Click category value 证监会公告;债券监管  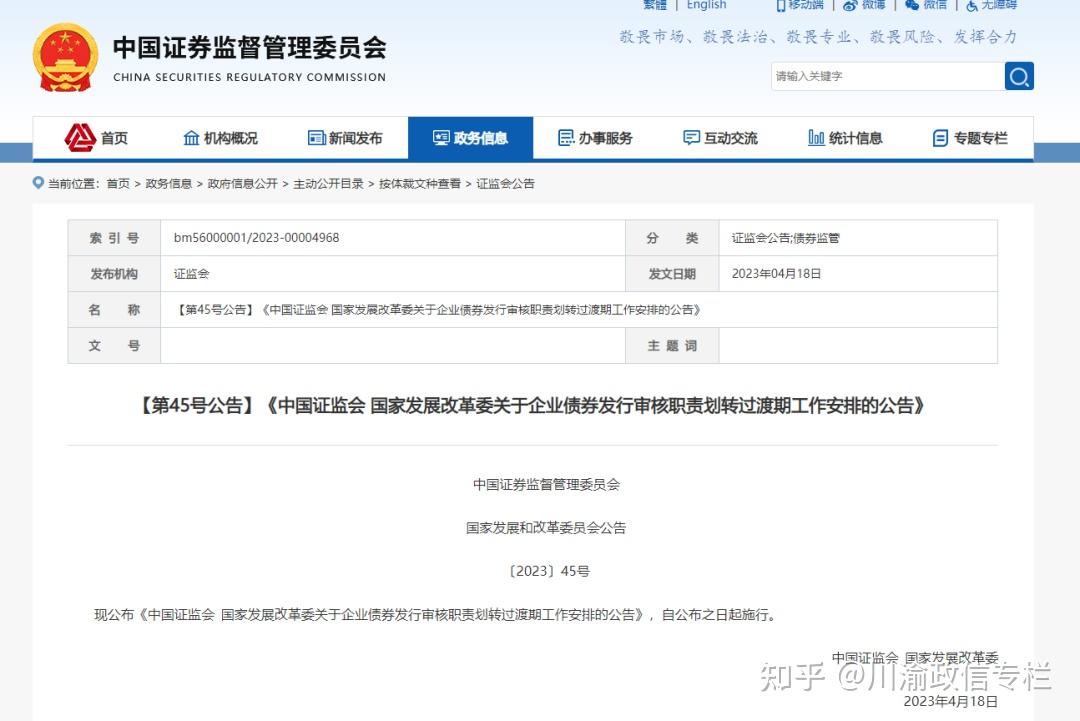point(786,238)
